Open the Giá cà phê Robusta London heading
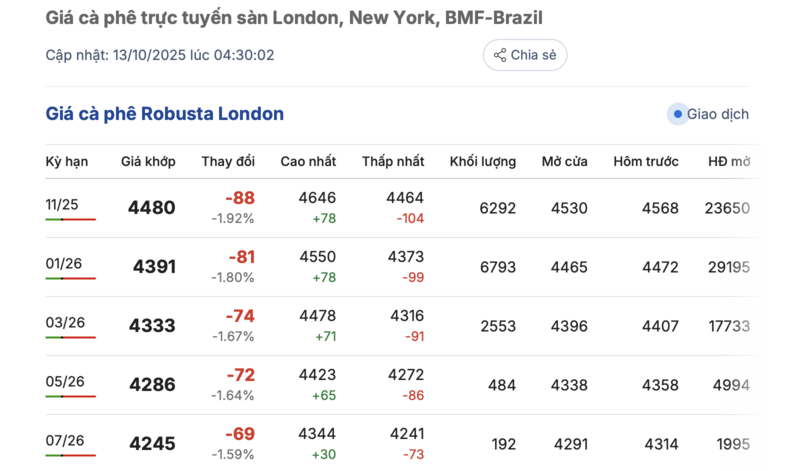This screenshot has height=471, width=800. pyautogui.click(x=165, y=114)
